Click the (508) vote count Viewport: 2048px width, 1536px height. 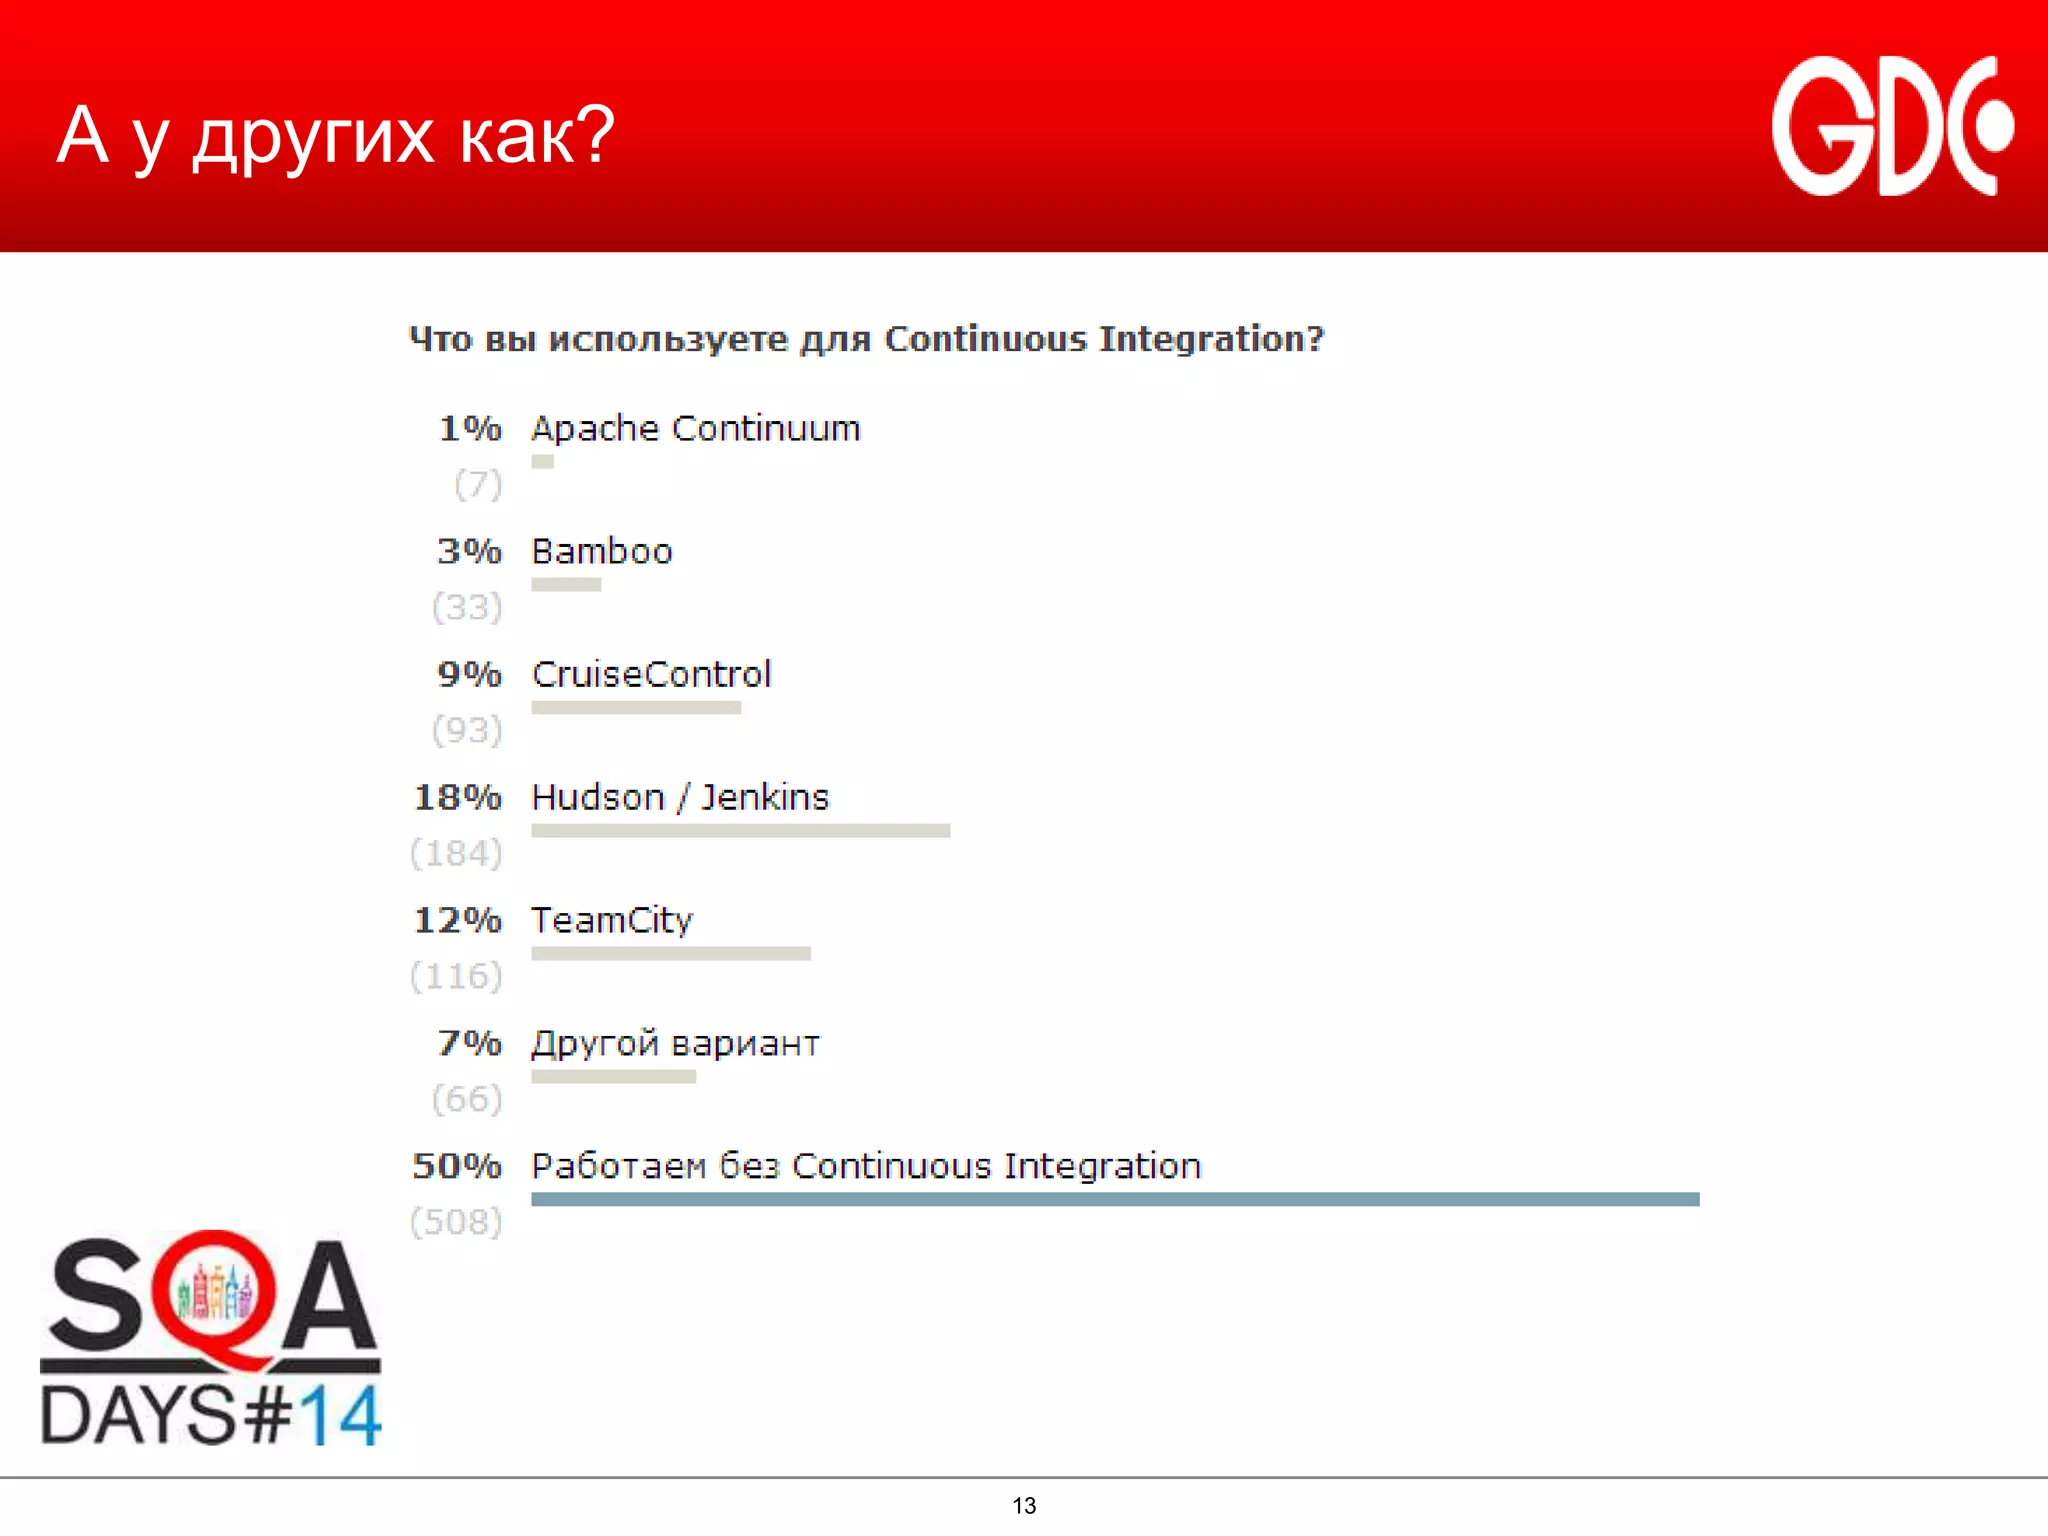pos(456,1221)
